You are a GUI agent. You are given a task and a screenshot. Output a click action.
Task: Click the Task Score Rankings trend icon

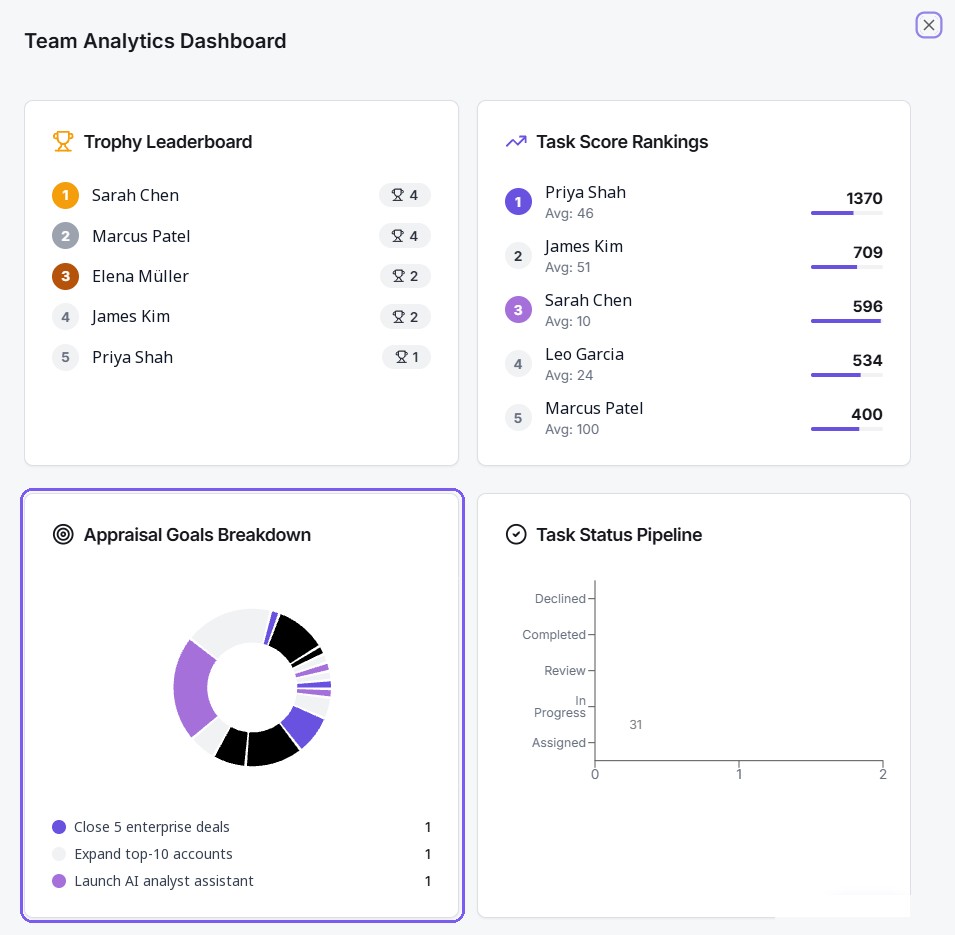pos(516,141)
